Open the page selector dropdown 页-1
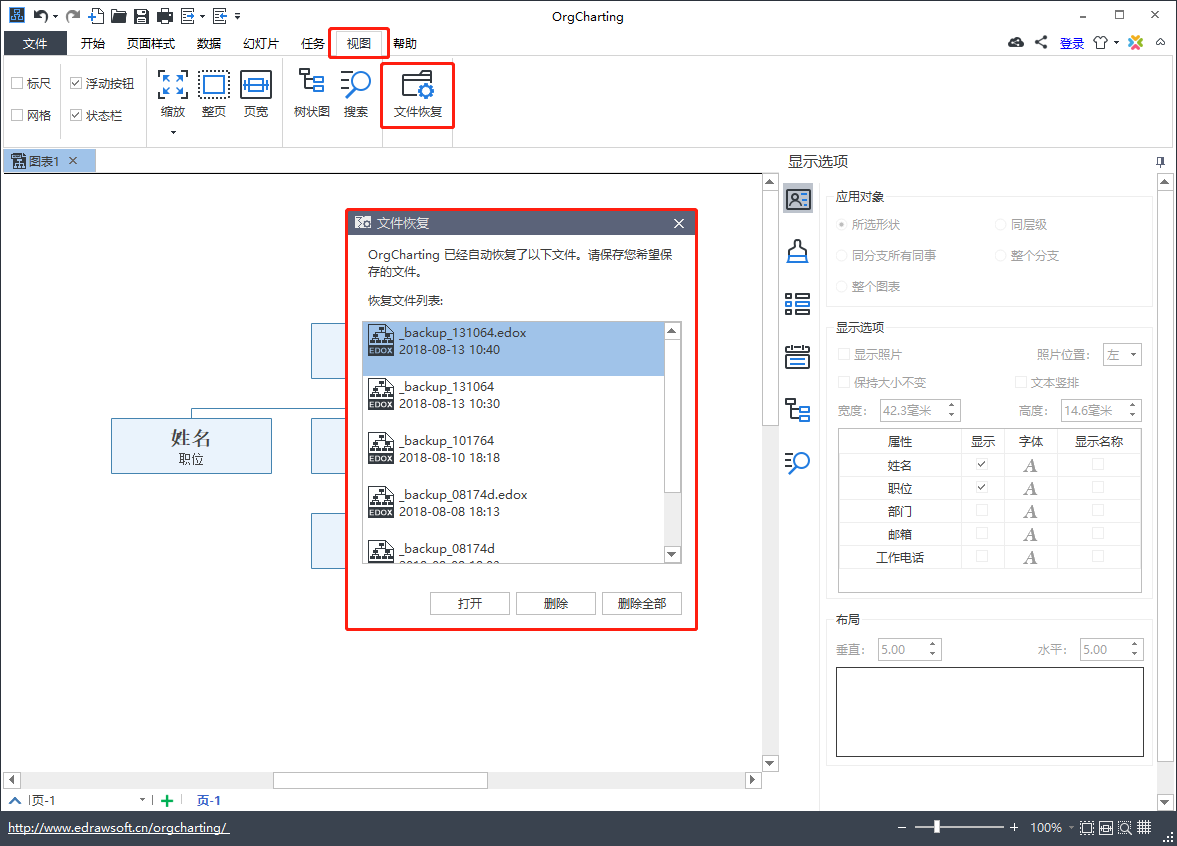 (143, 800)
